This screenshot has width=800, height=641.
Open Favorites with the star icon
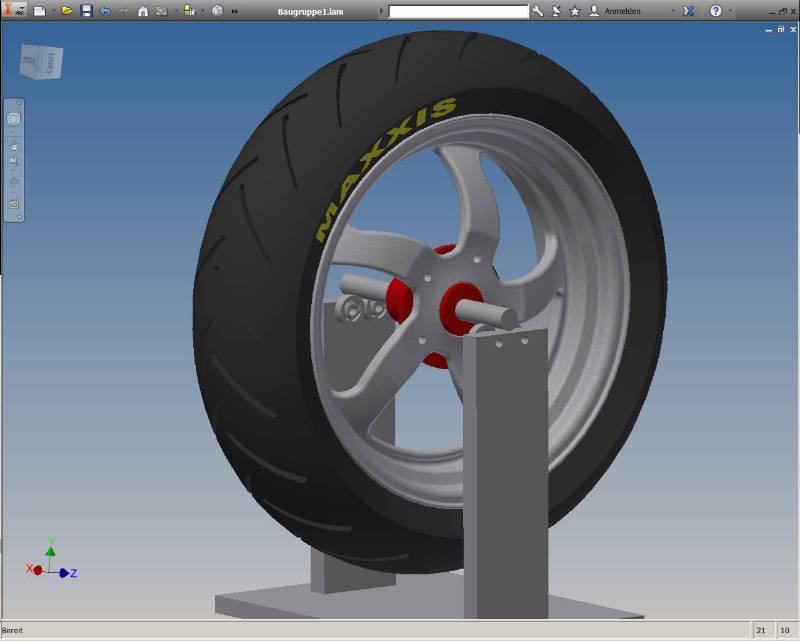pos(575,11)
